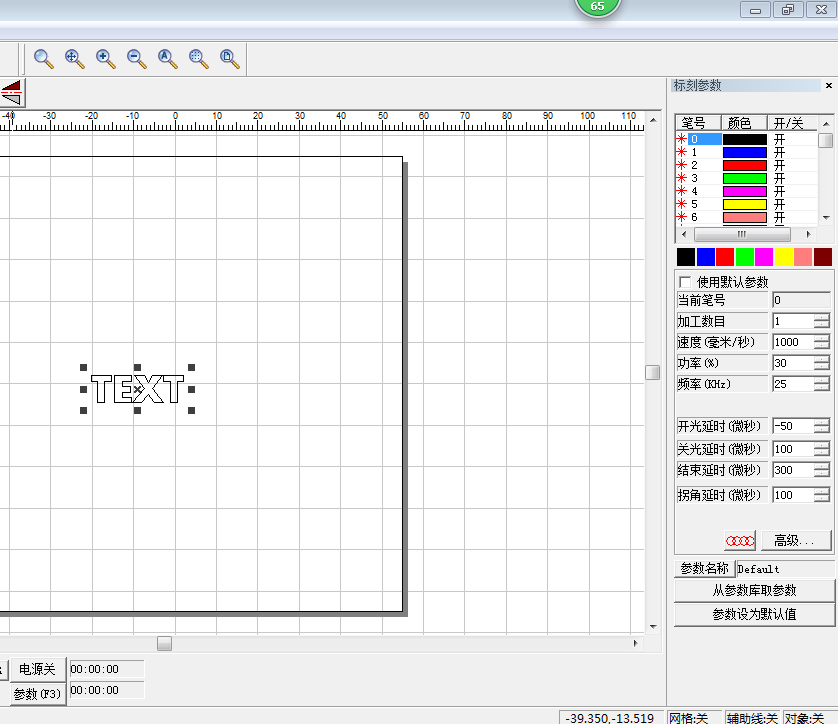Click the 功率 (%) spinner arrows
The image size is (838, 724).
(x=821, y=363)
